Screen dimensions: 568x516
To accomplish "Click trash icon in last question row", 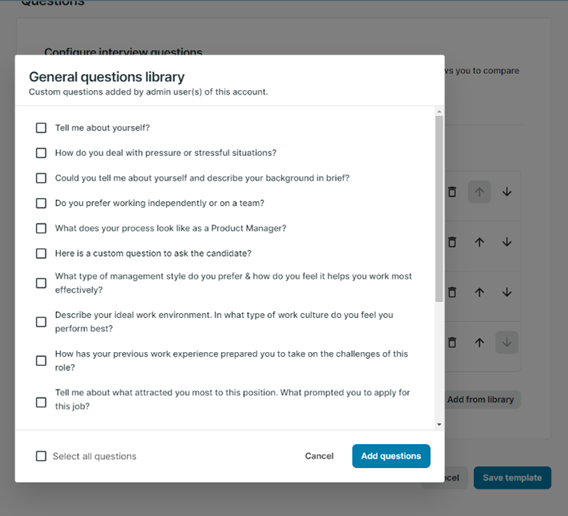I will (452, 342).
